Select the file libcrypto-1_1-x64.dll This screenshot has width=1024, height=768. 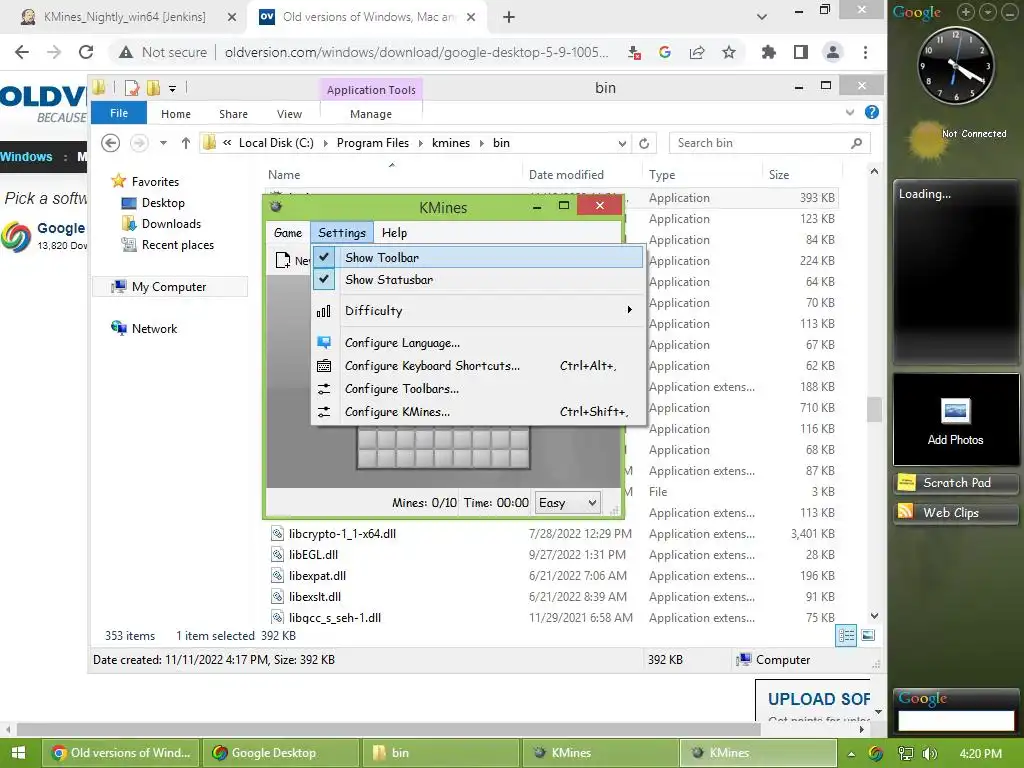coord(342,534)
